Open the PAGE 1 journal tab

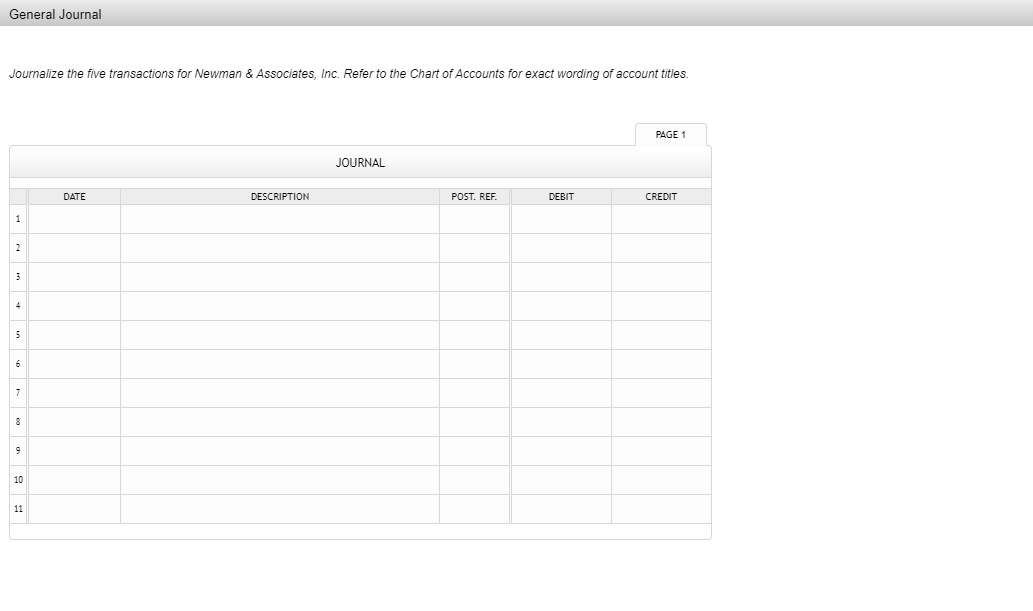[x=671, y=134]
